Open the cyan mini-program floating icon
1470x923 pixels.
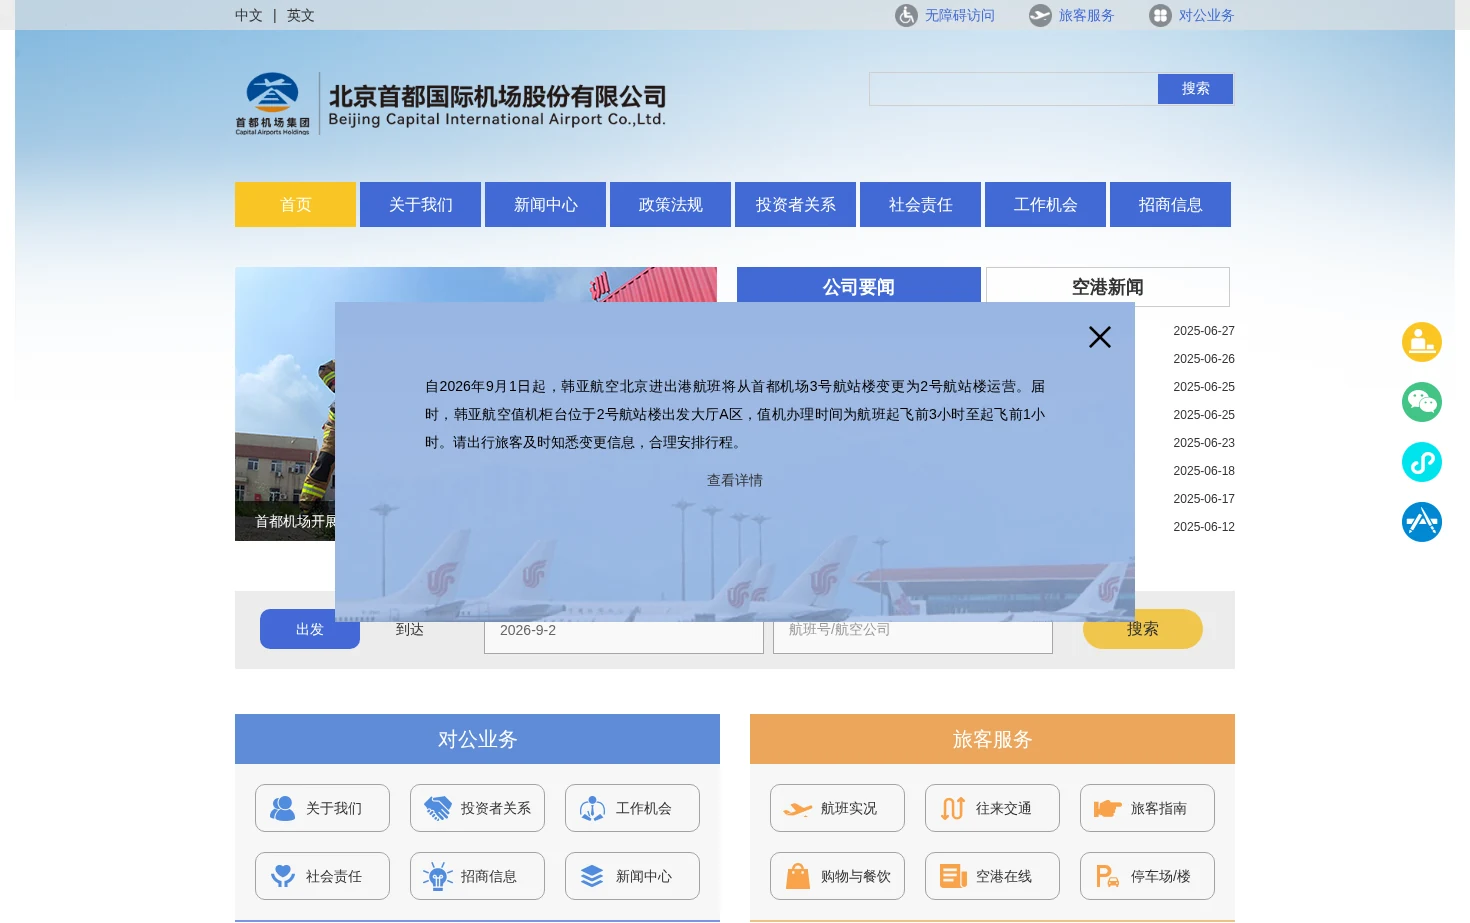coord(1422,462)
